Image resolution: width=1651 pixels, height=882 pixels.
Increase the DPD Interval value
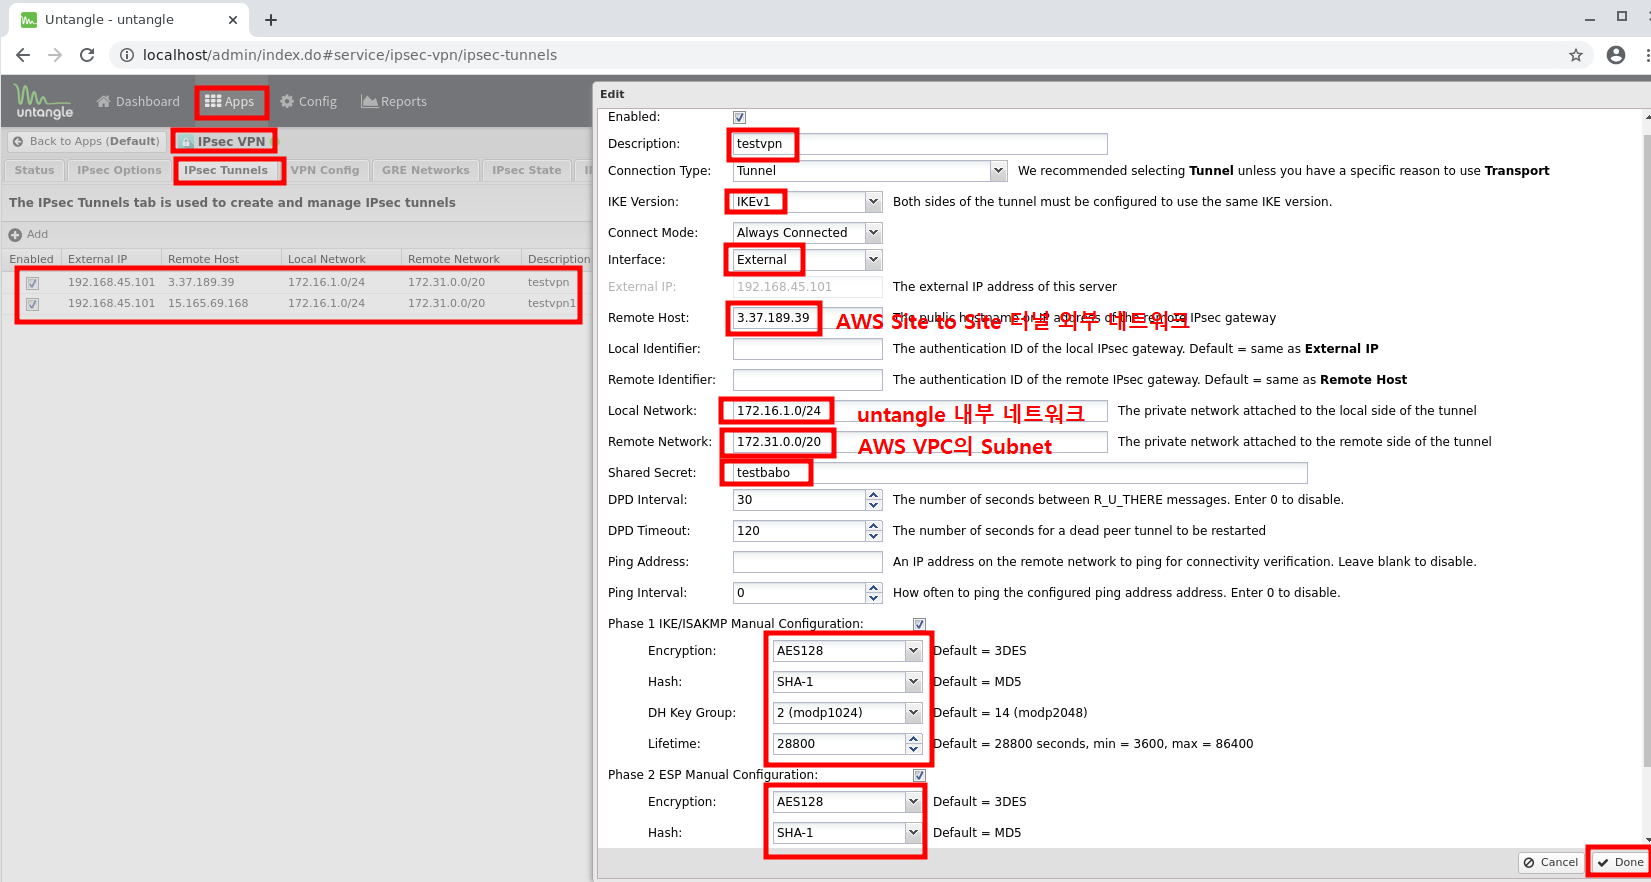(x=874, y=495)
